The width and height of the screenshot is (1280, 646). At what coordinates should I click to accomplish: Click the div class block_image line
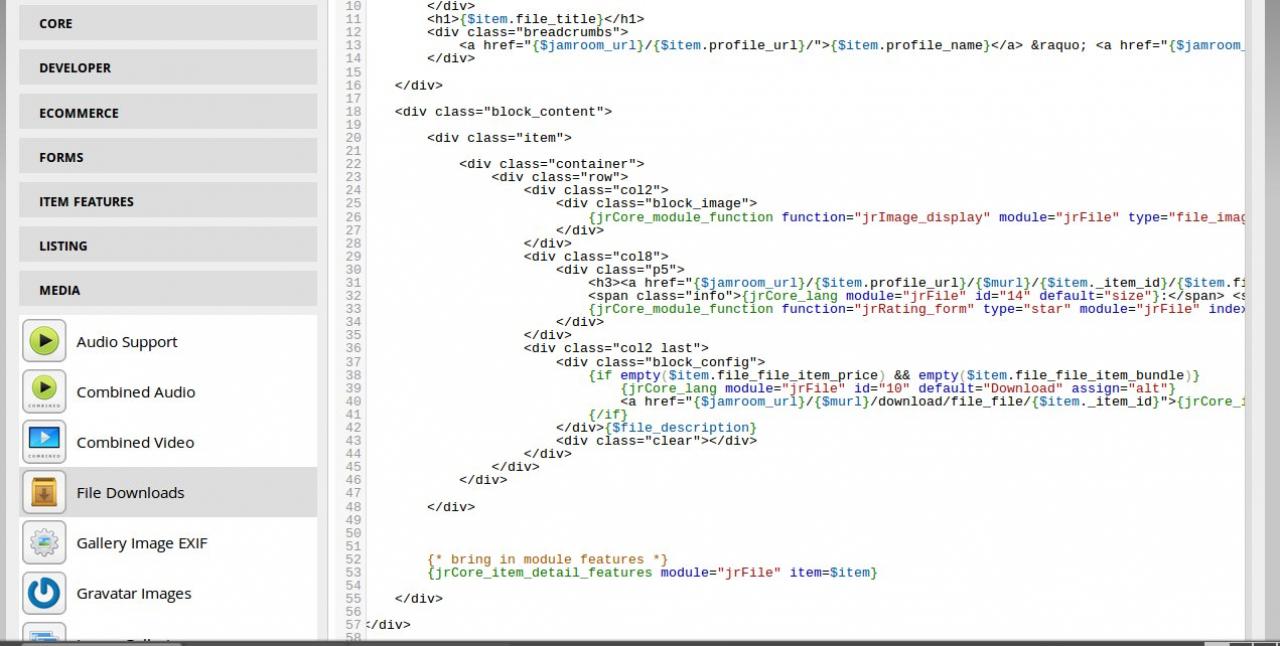[x=657, y=203]
